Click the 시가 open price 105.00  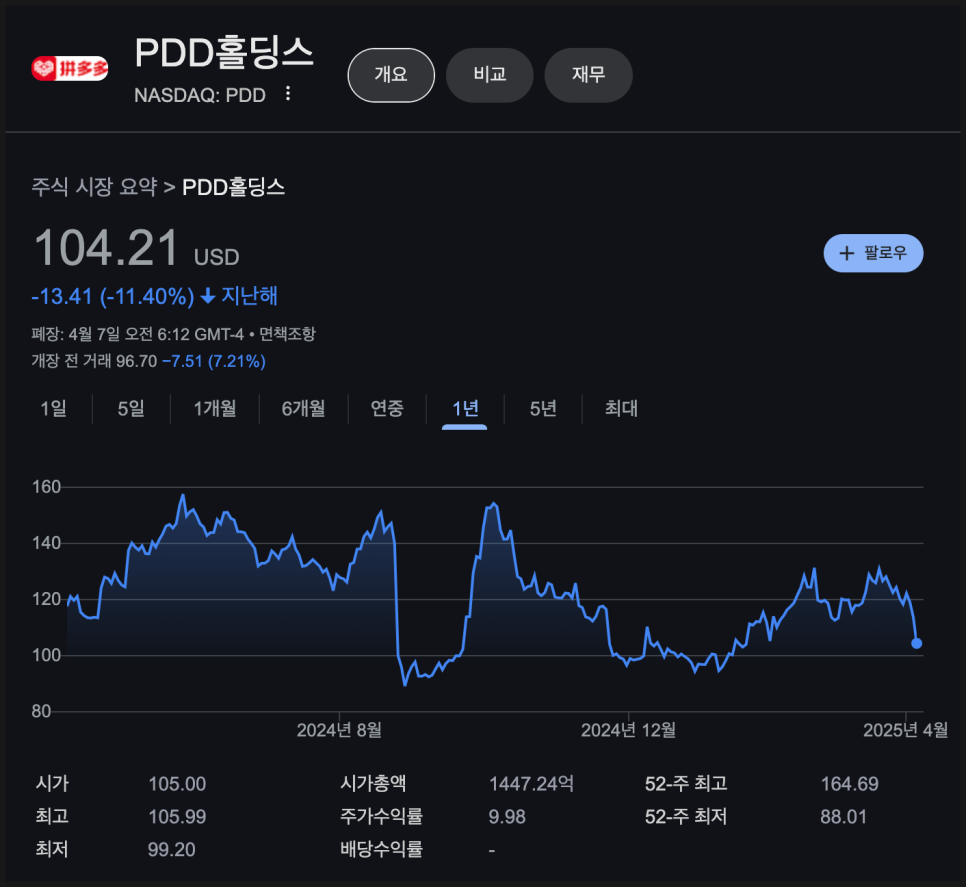(x=177, y=784)
